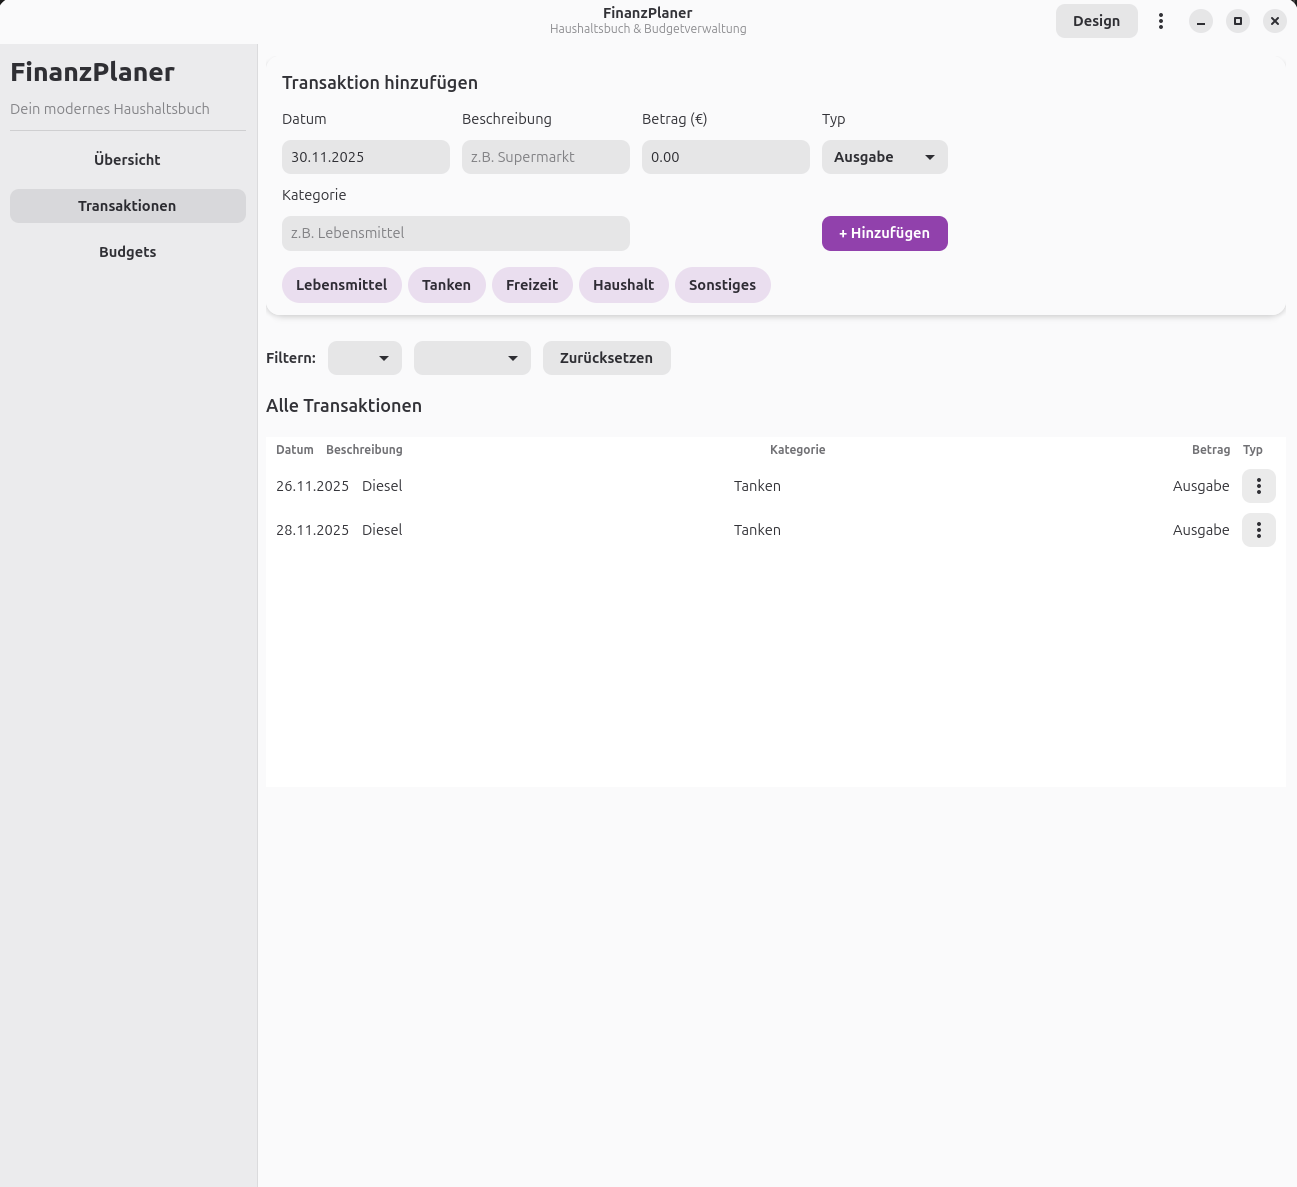Click the Design button in header
The width and height of the screenshot is (1297, 1187).
1096,21
